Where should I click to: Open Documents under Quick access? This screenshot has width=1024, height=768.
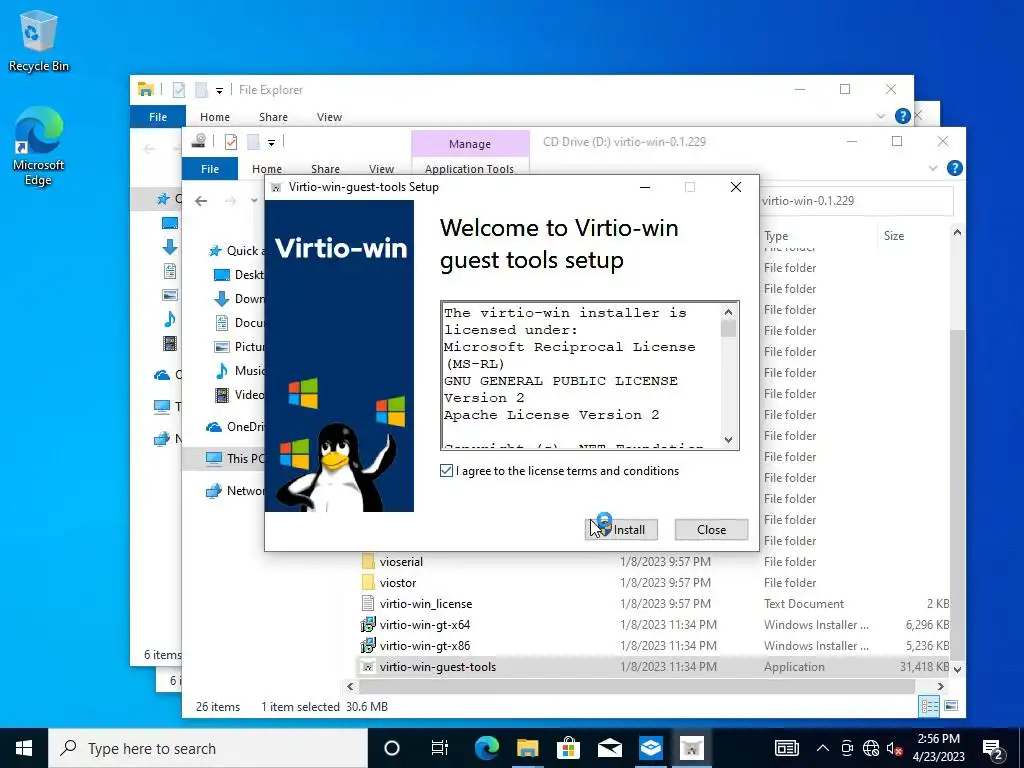click(240, 323)
